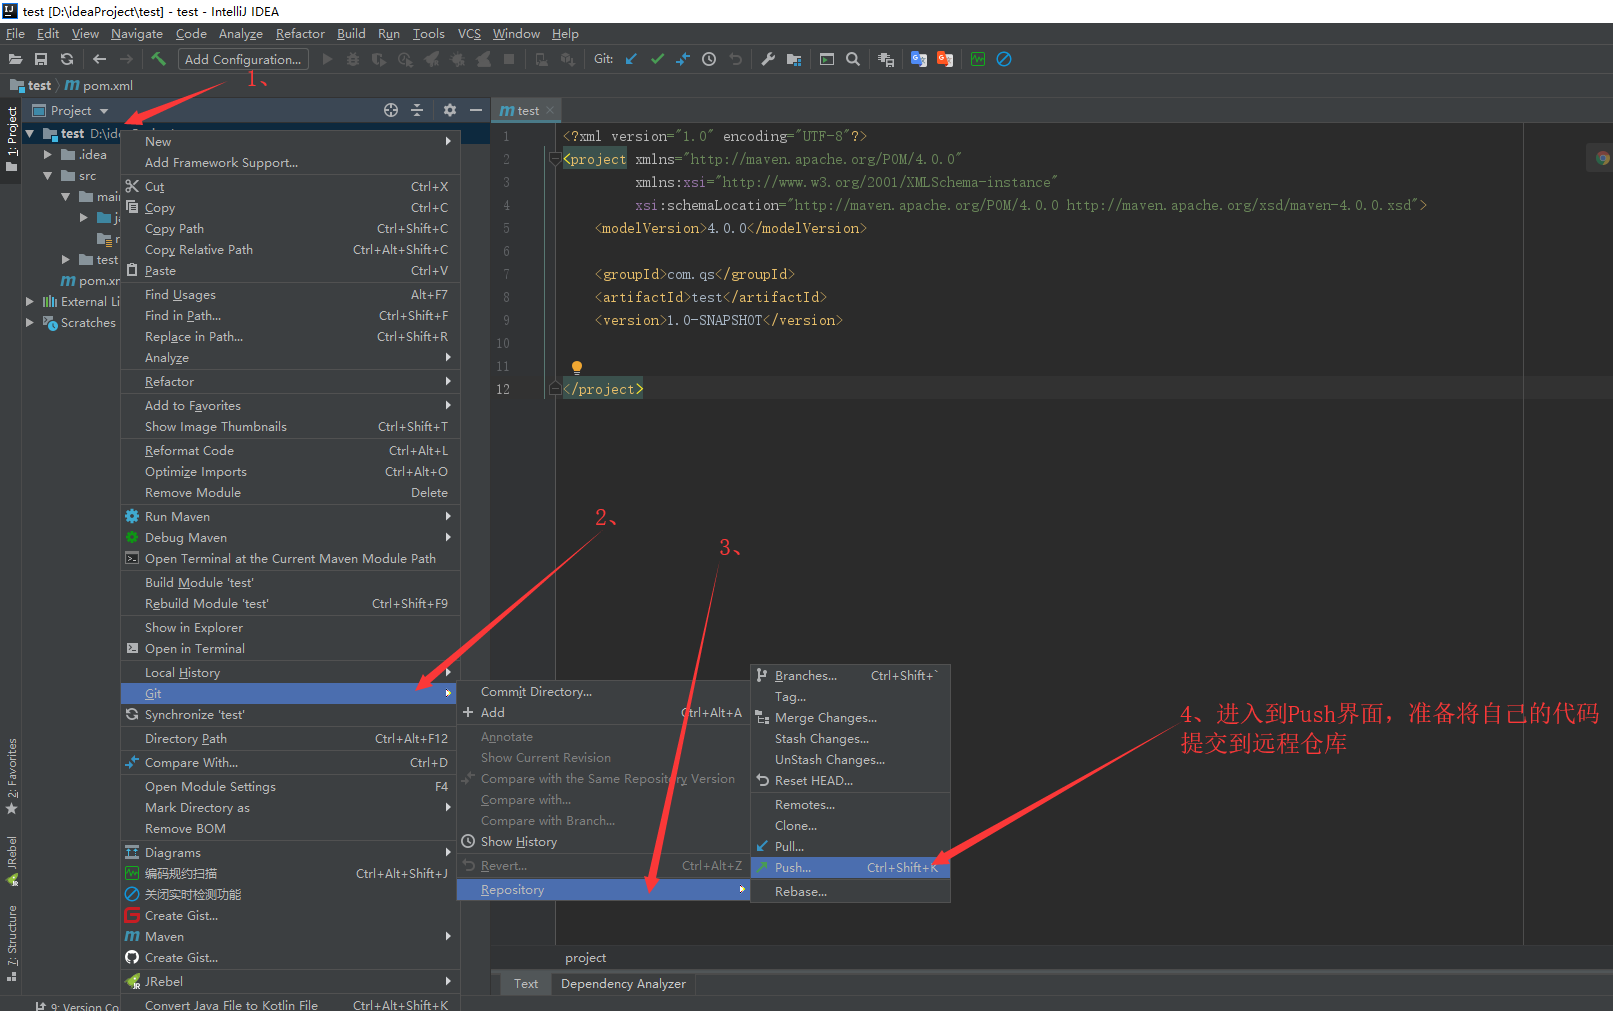Choose Stash Changes... menu entry
This screenshot has width=1613, height=1011.
tap(850, 739)
